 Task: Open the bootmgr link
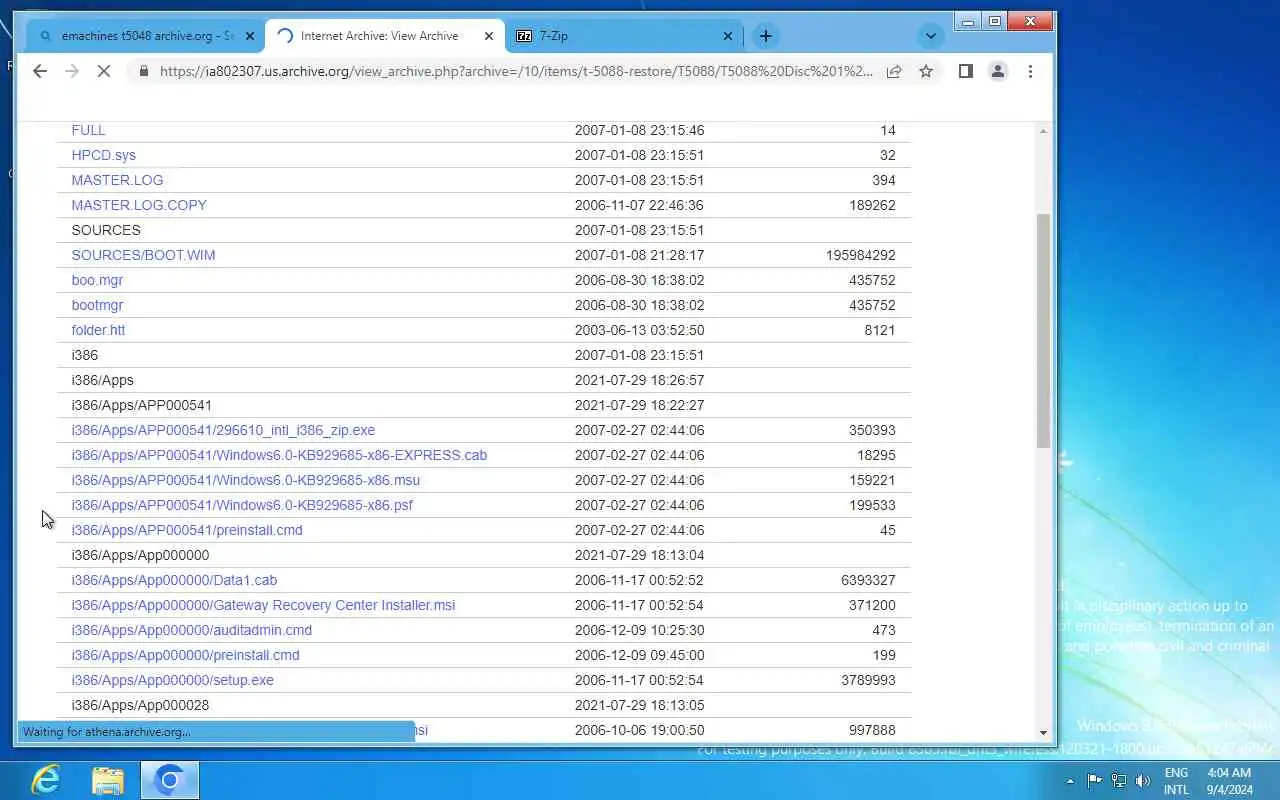click(97, 305)
